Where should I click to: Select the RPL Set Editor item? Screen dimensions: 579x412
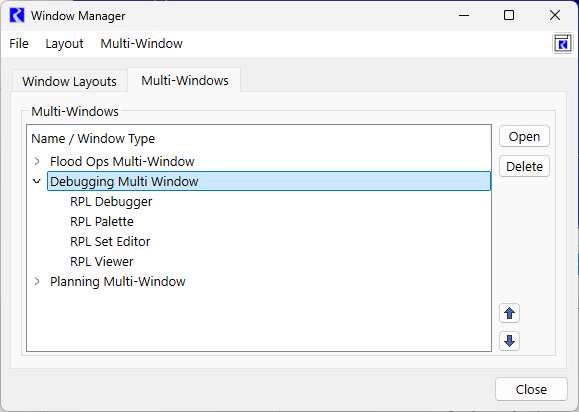[110, 241]
